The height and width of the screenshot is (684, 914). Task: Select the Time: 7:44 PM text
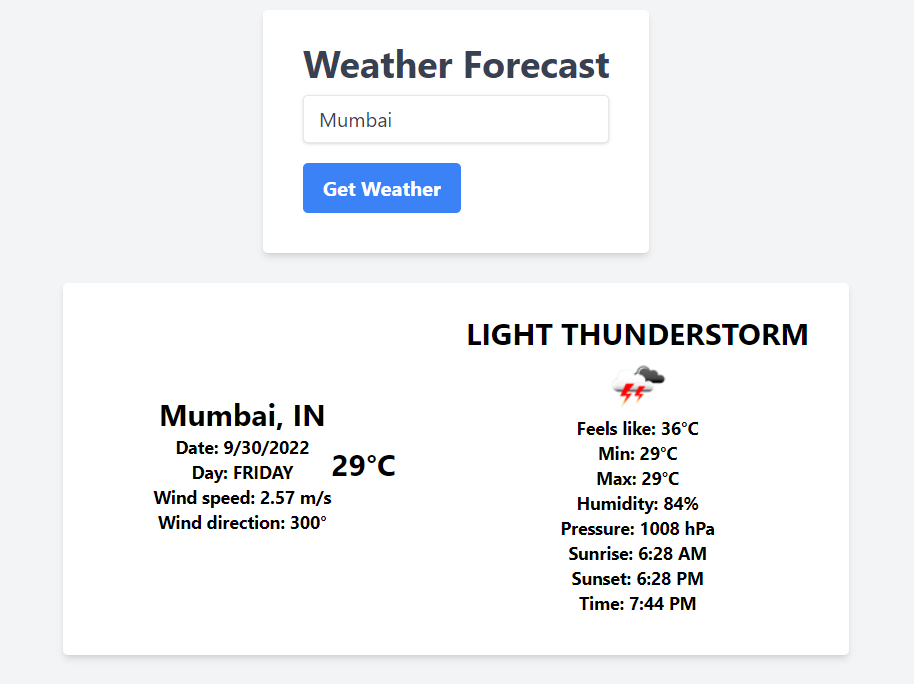[637, 603]
